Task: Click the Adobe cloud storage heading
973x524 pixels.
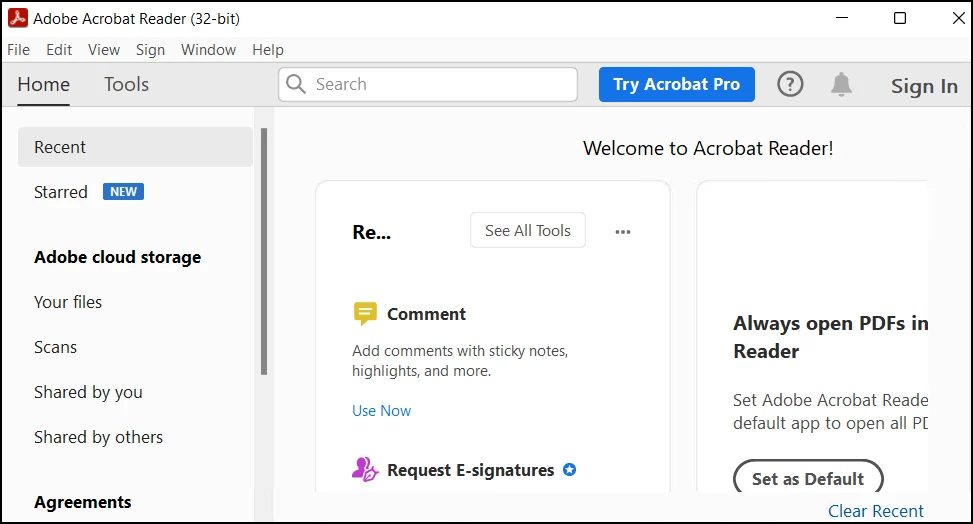Action: (117, 257)
